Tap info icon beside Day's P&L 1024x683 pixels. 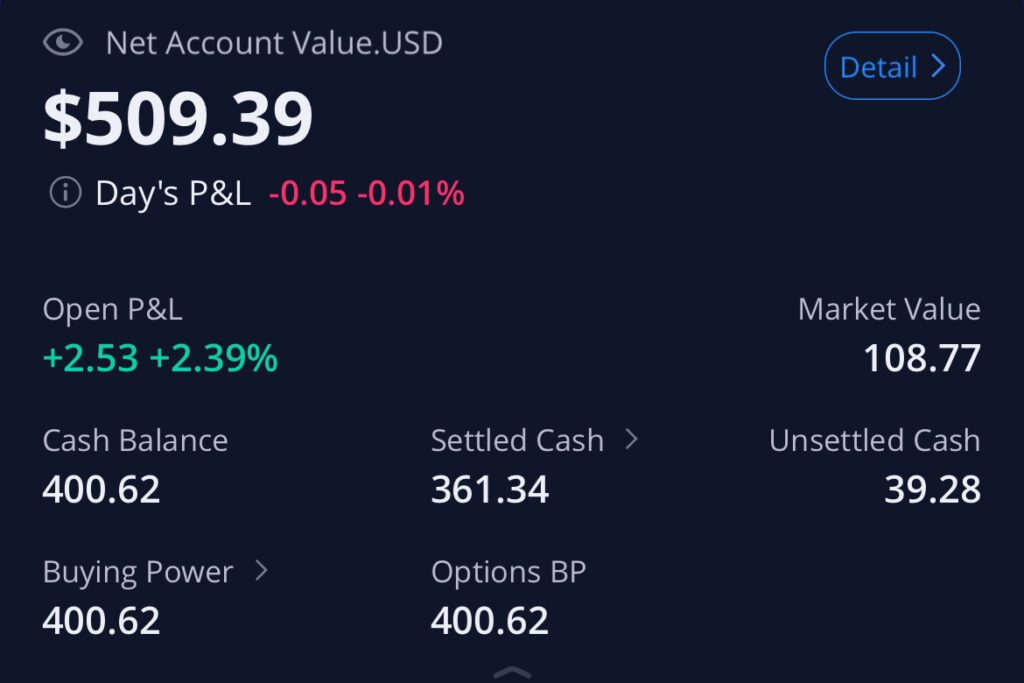point(65,193)
